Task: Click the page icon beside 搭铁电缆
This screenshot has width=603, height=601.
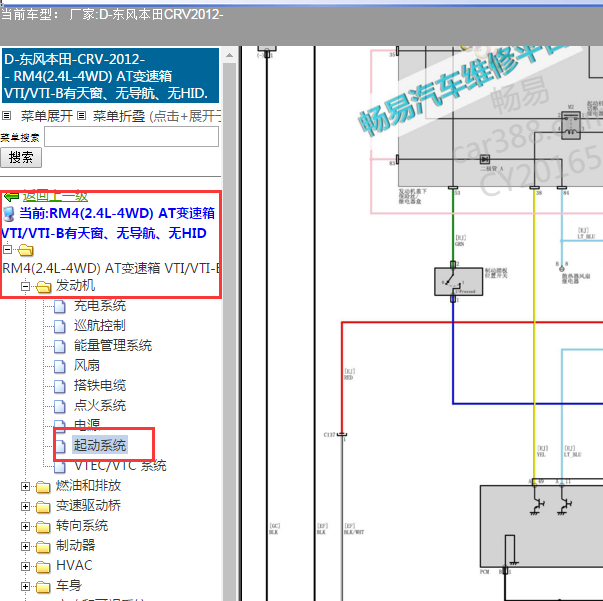Action: pos(60,386)
